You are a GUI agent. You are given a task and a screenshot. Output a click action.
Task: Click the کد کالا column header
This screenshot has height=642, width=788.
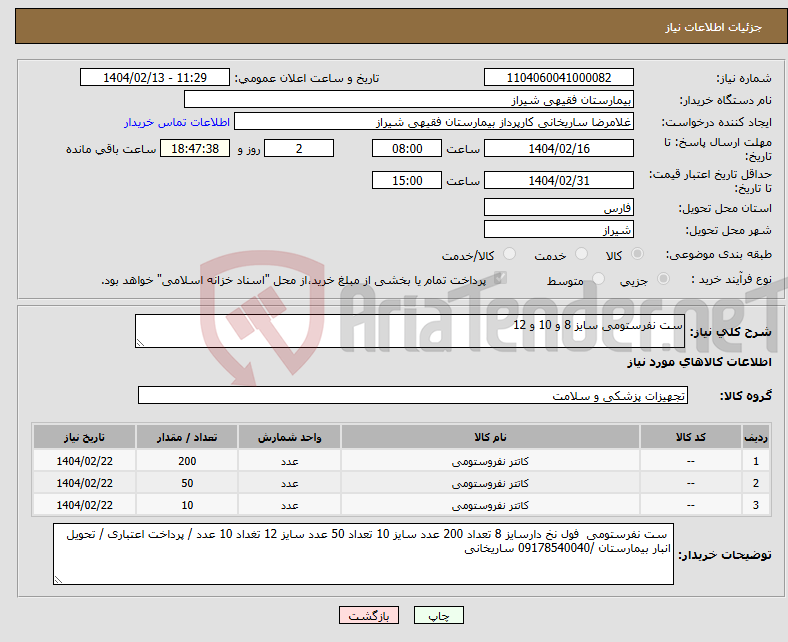tap(691, 437)
